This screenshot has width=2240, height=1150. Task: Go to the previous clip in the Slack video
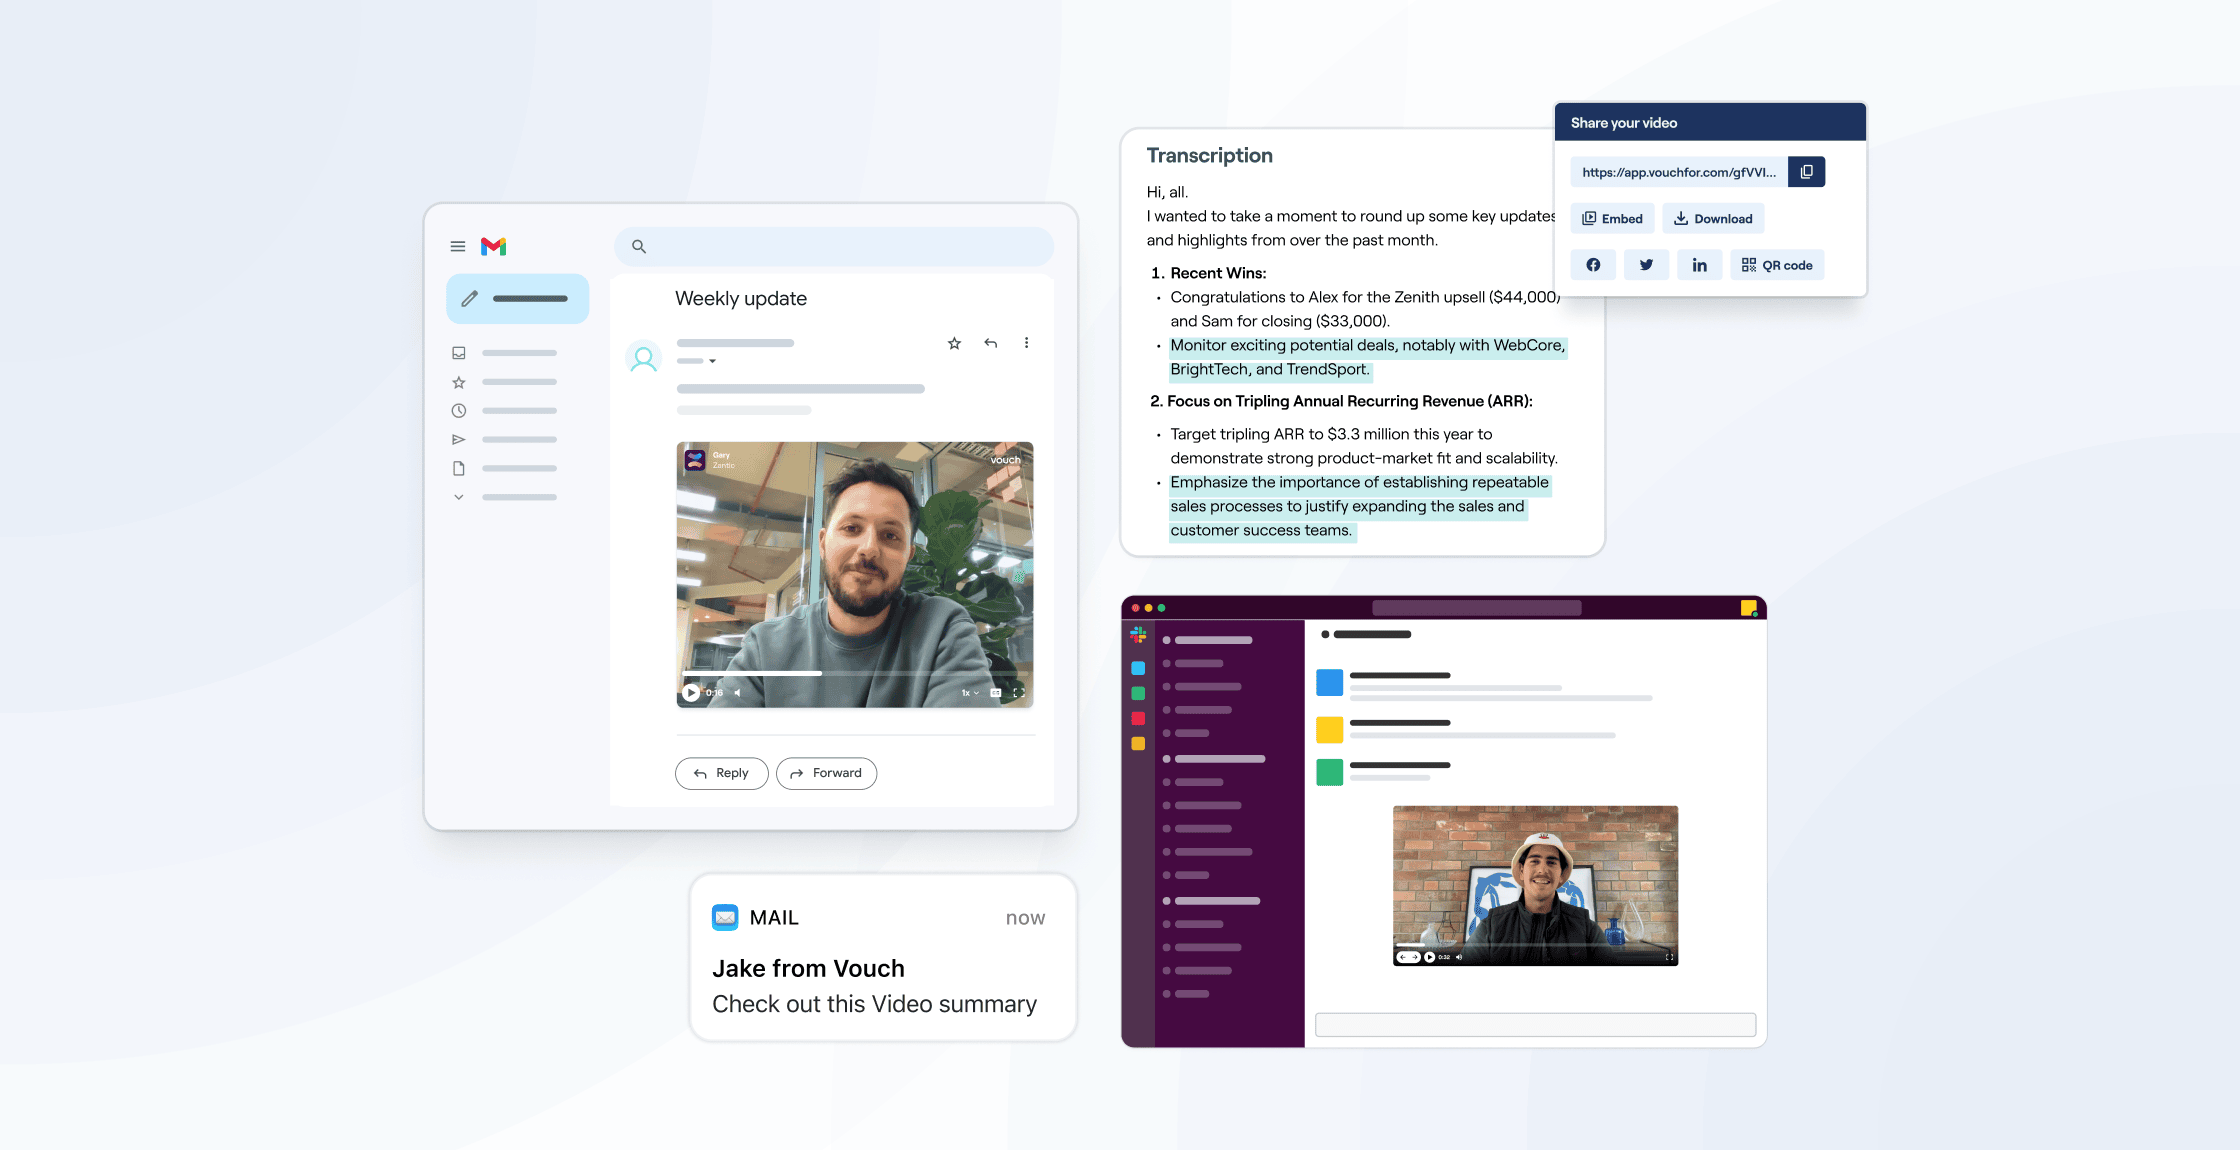click(x=1403, y=957)
